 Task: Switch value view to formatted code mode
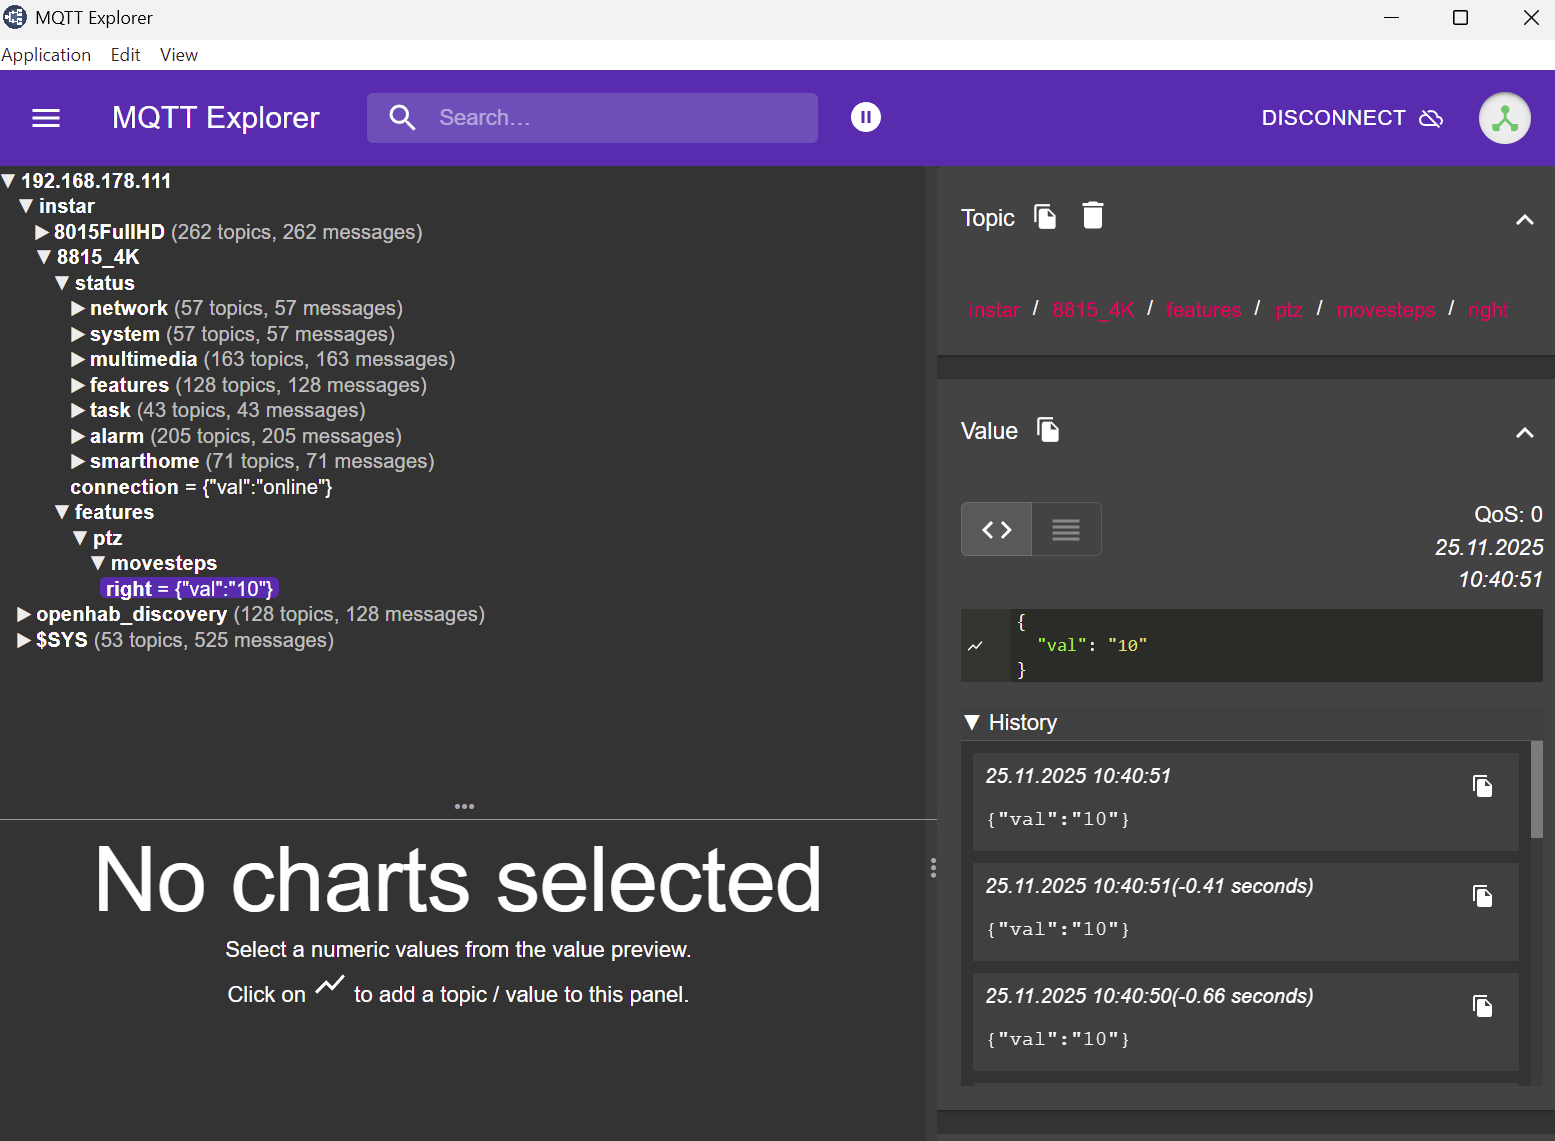[x=996, y=529]
